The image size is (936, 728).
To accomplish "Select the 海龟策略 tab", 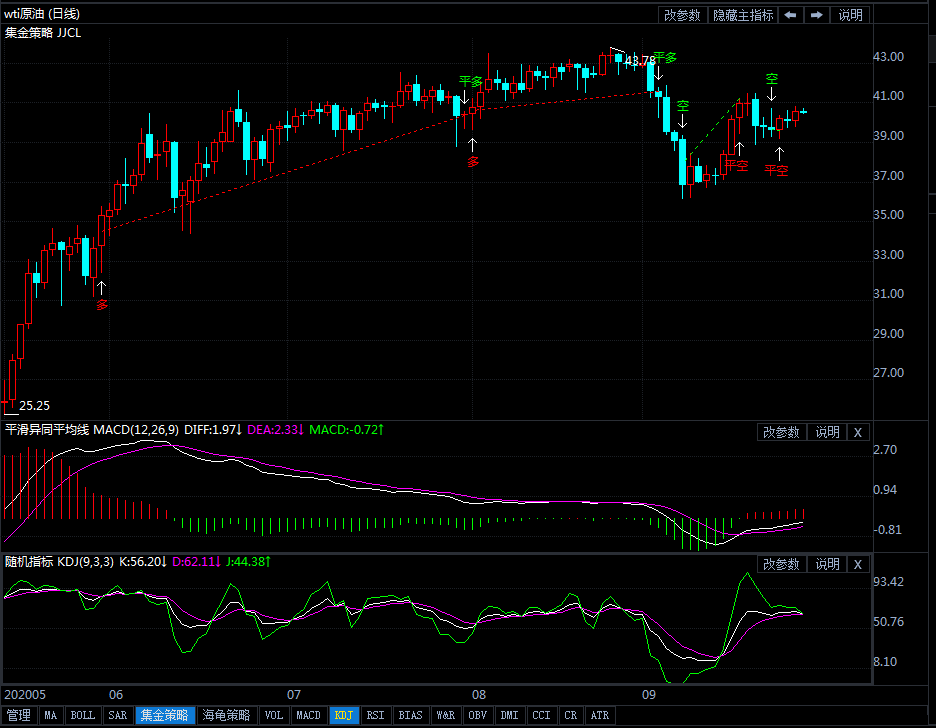I will [x=227, y=716].
